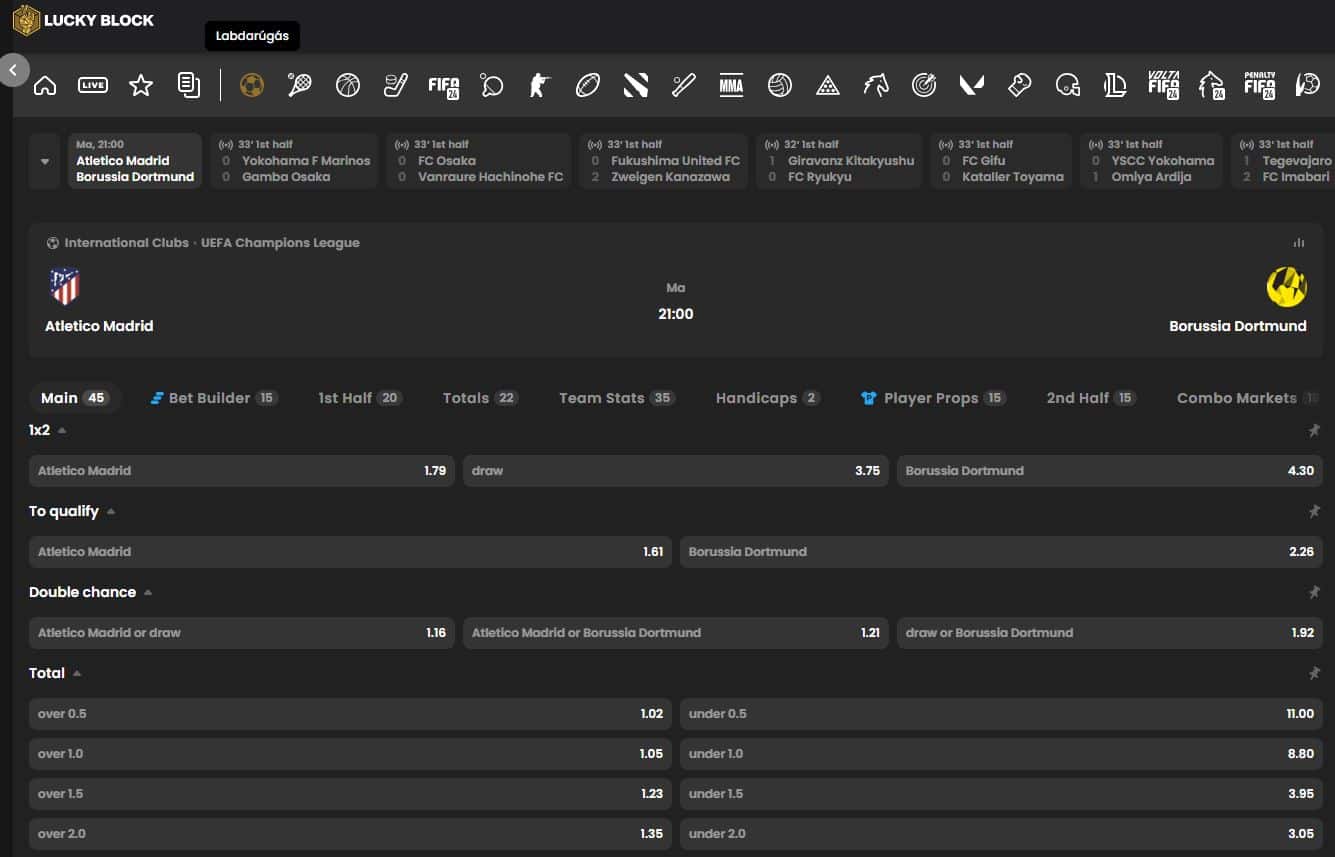
Task: Open International Clubs breadcrumb link
Action: [126, 242]
